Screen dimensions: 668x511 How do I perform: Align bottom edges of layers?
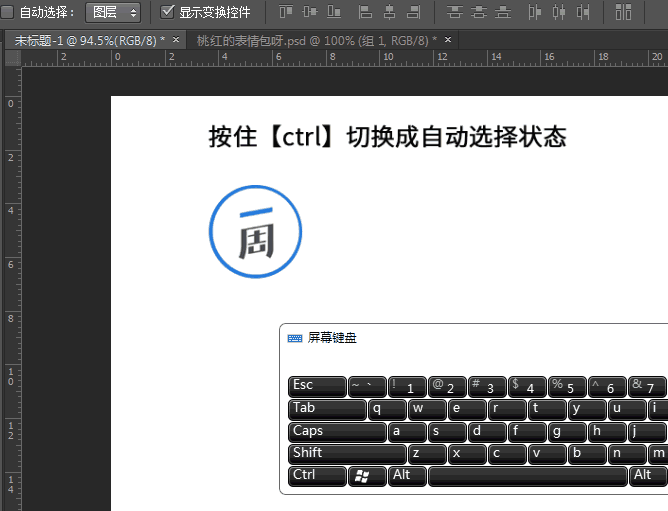click(334, 12)
